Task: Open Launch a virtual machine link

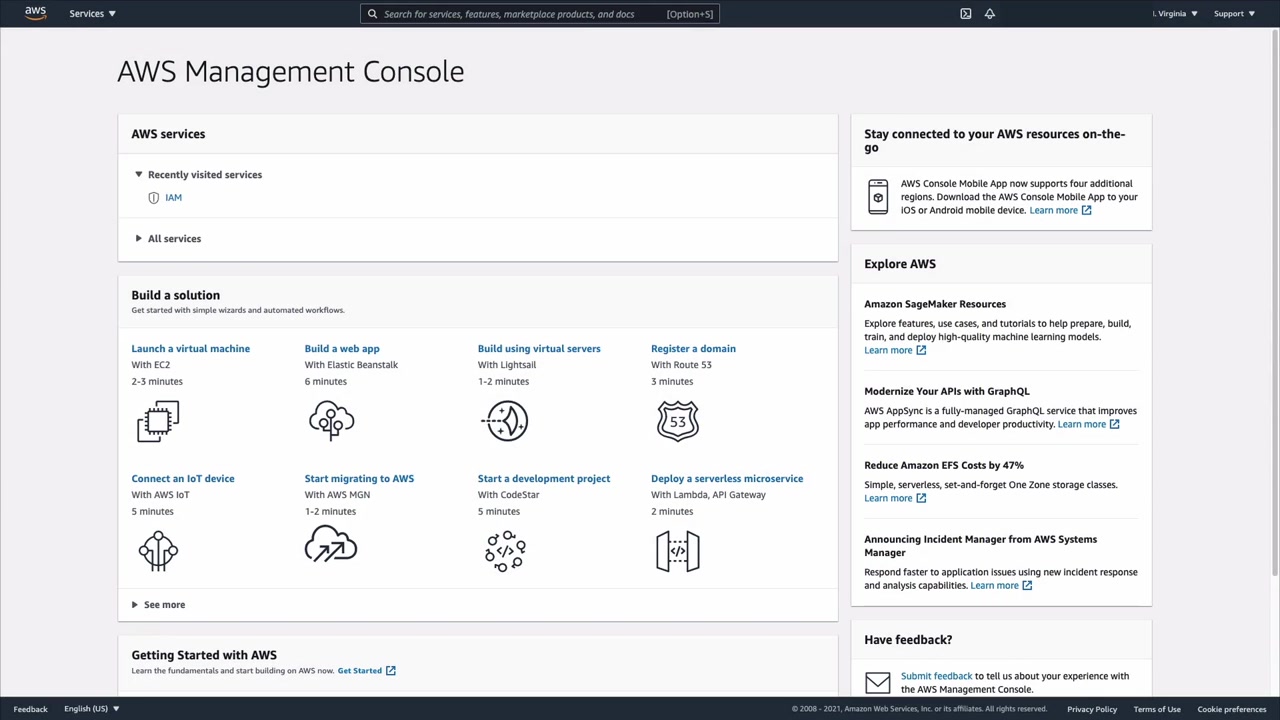Action: click(191, 349)
